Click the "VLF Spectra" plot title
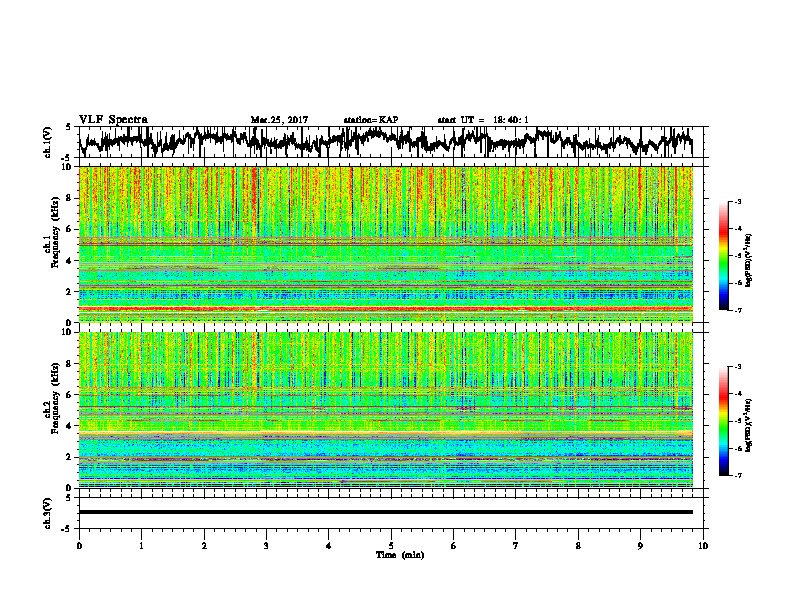The image size is (792, 612). pyautogui.click(x=113, y=120)
